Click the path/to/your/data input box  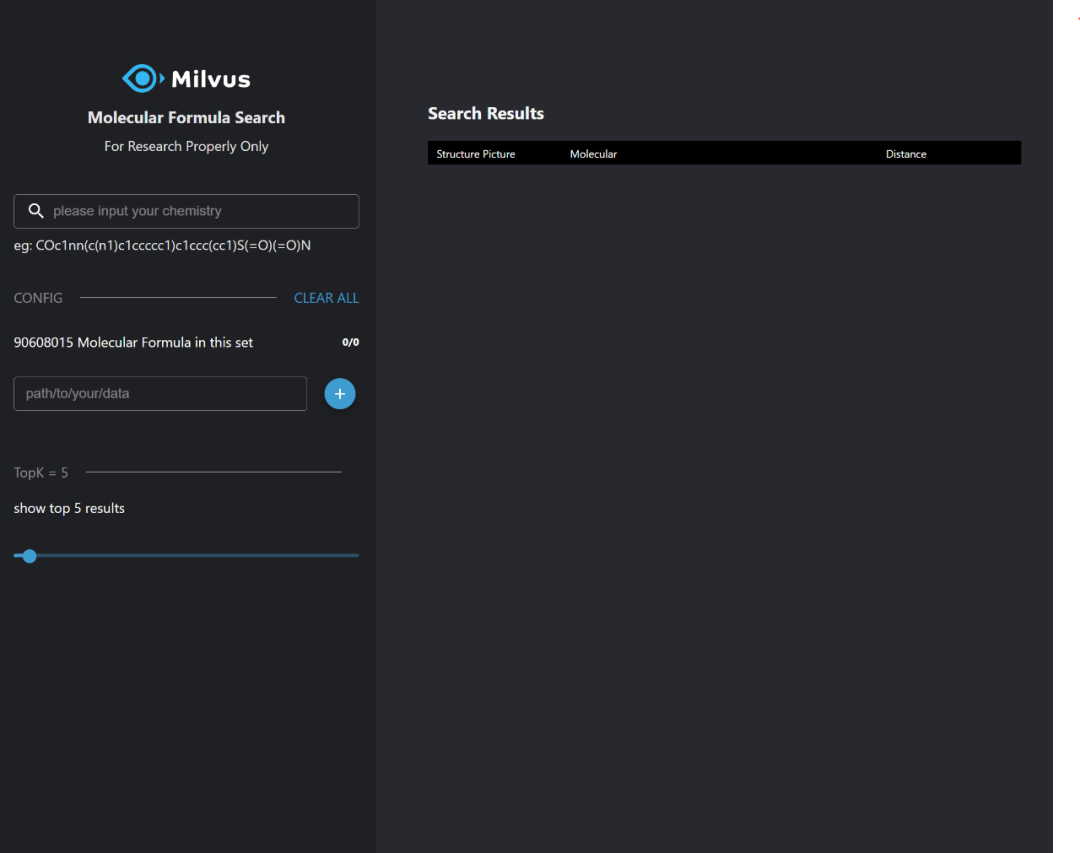tap(160, 393)
